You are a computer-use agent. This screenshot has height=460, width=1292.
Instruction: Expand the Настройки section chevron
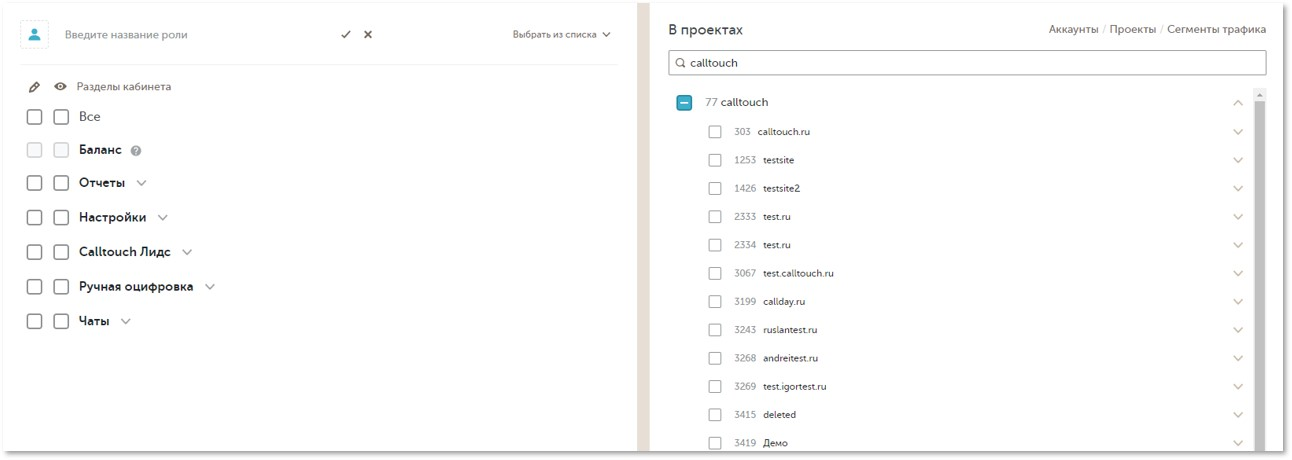163,217
